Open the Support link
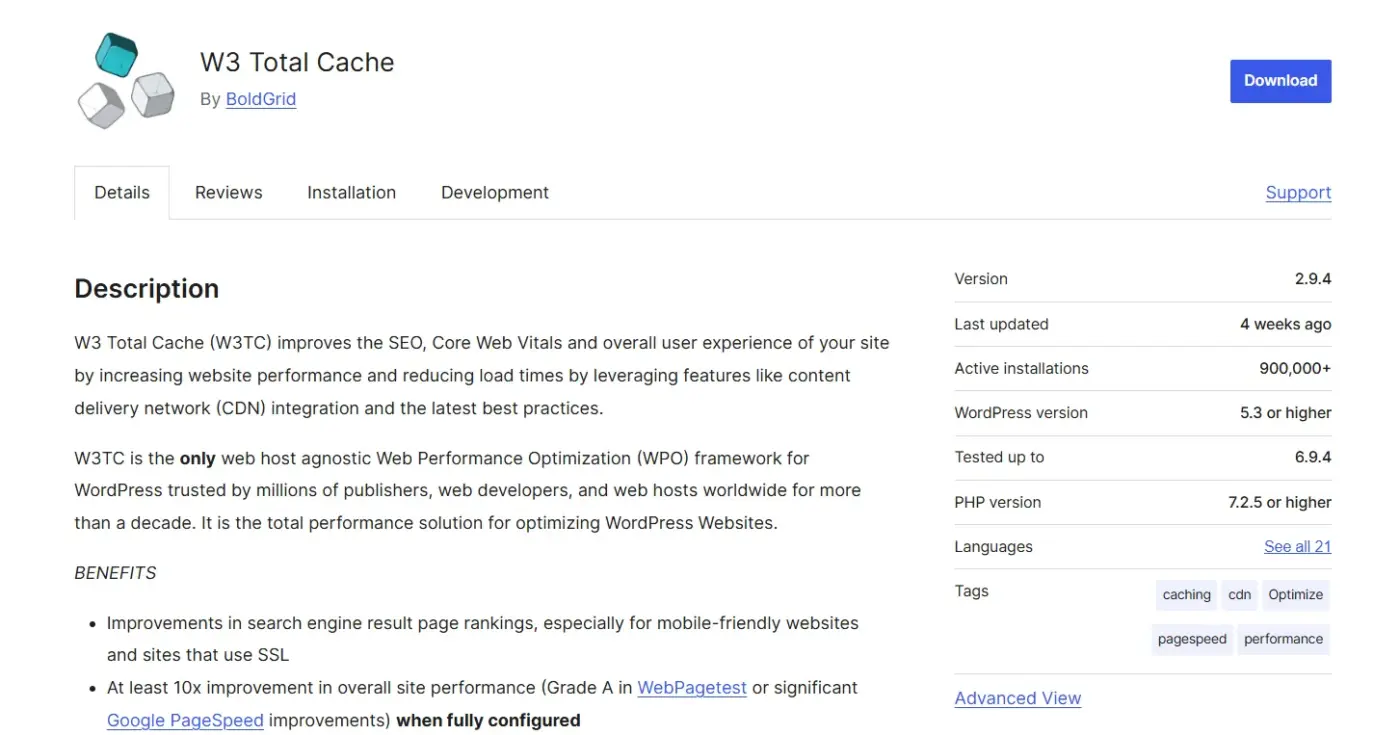This screenshot has height=735, width=1400. coord(1298,193)
